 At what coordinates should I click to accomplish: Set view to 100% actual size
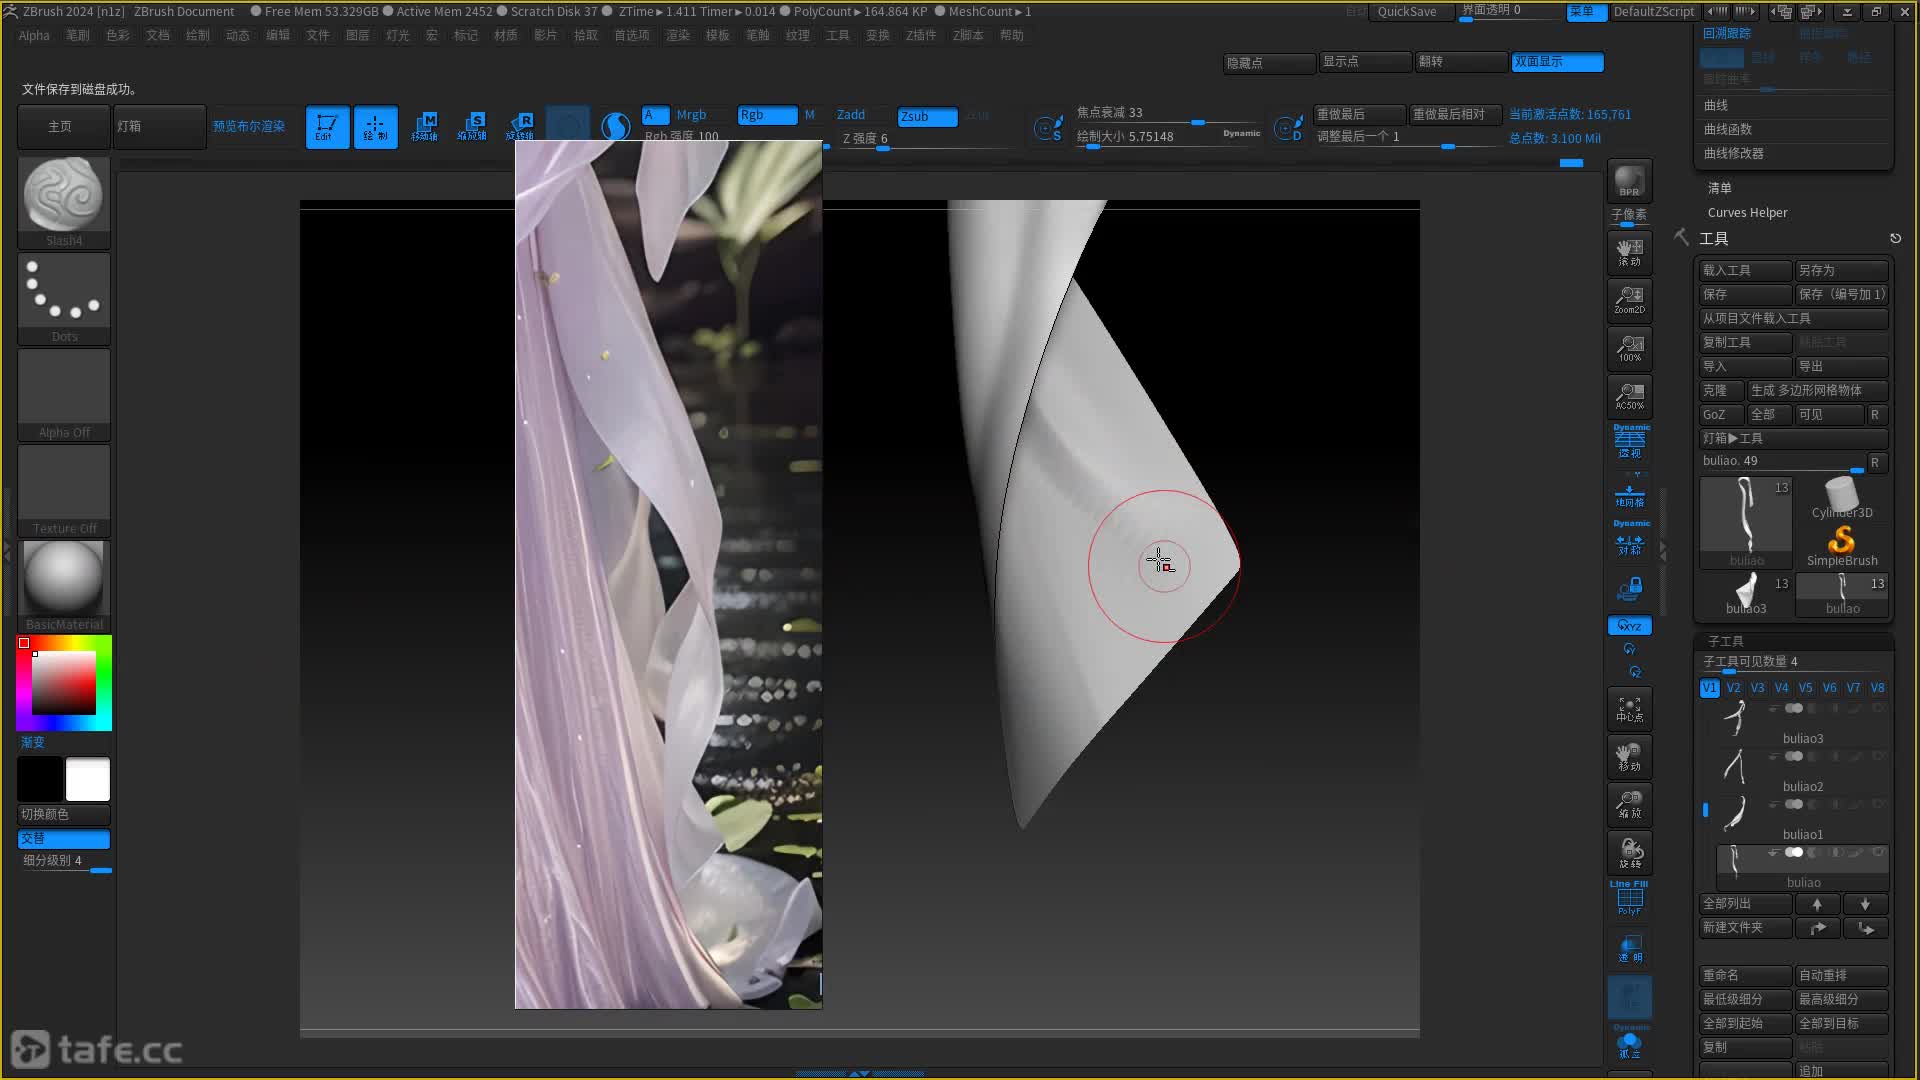pos(1629,347)
